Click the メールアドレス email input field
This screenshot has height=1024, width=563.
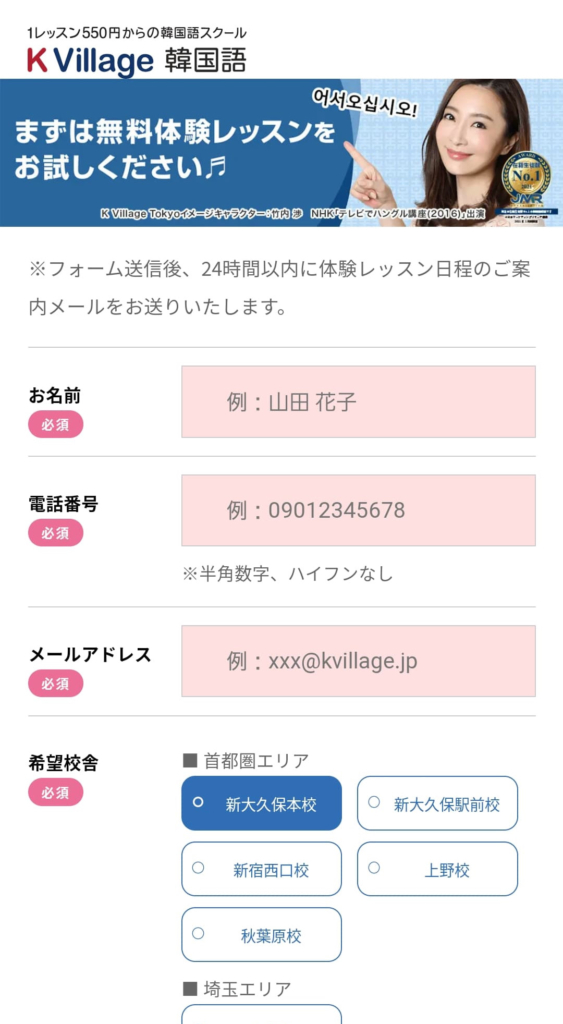(x=359, y=661)
